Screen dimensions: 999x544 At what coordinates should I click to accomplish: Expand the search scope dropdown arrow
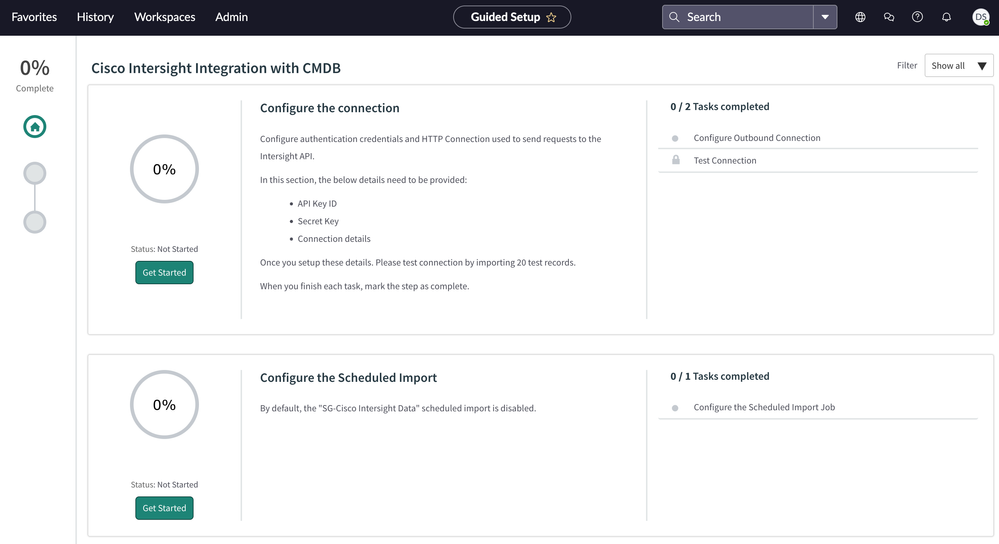coord(825,17)
